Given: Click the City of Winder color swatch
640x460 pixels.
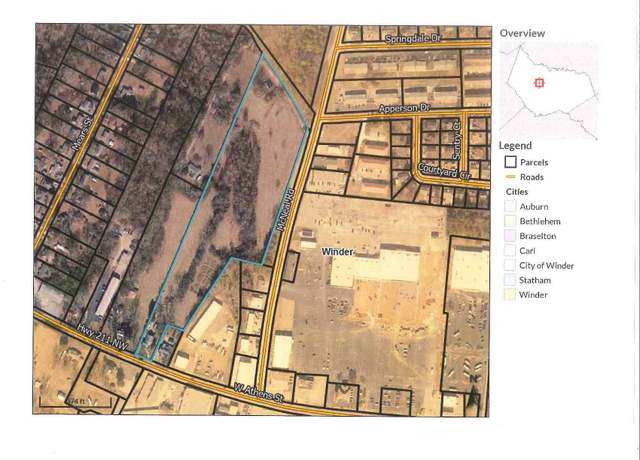Looking at the screenshot, I should [x=510, y=265].
